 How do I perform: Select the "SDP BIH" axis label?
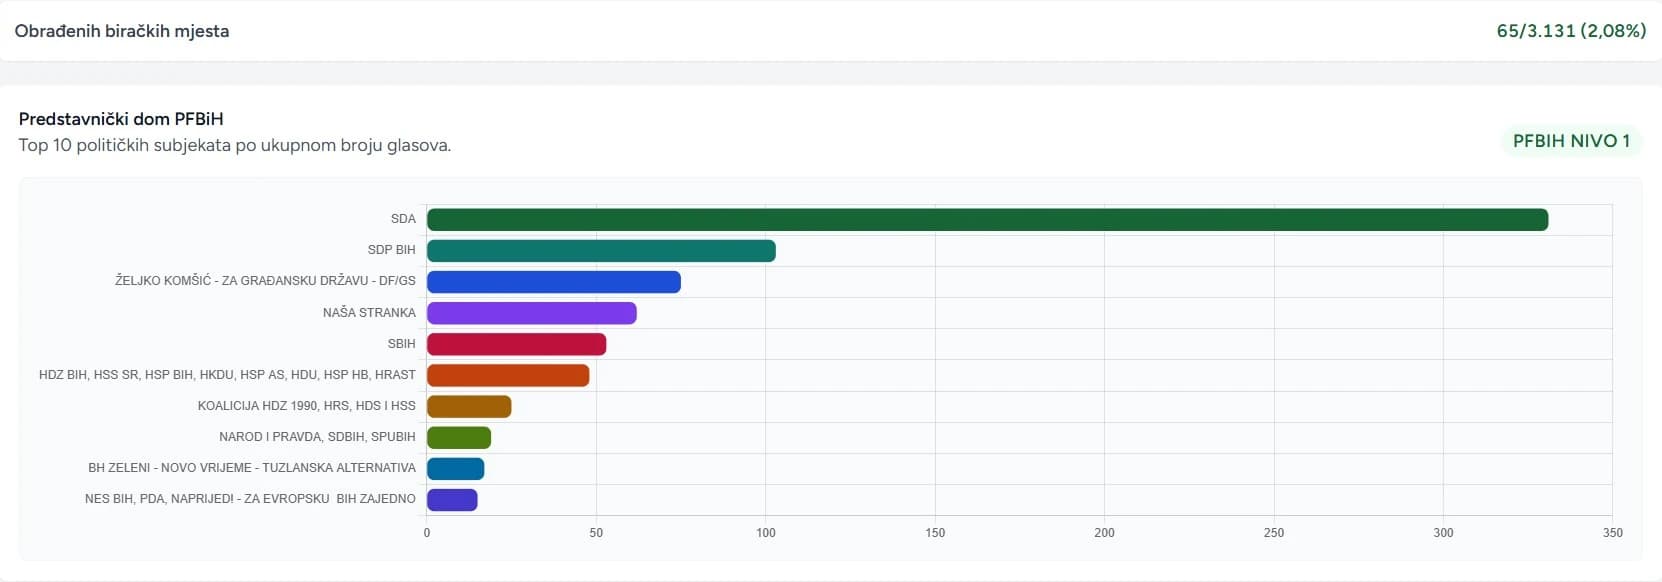[x=391, y=250]
